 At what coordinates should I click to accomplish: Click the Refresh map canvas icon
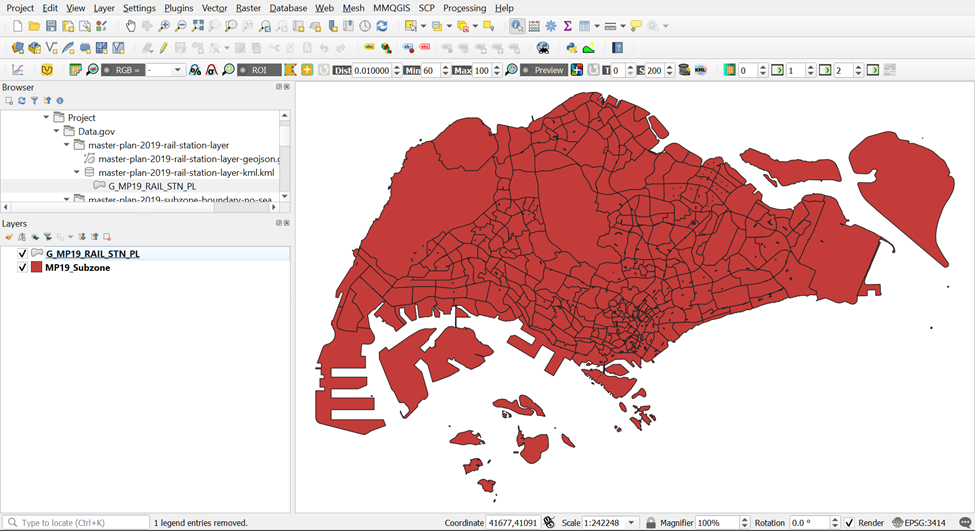pos(381,26)
